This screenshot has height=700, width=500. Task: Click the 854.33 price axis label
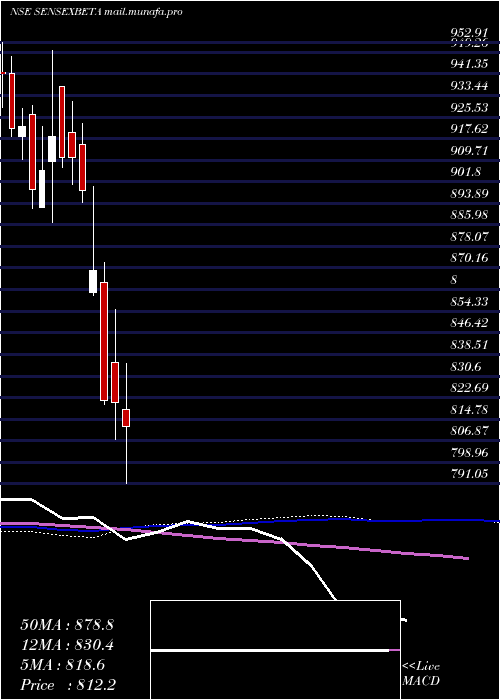pos(469,301)
